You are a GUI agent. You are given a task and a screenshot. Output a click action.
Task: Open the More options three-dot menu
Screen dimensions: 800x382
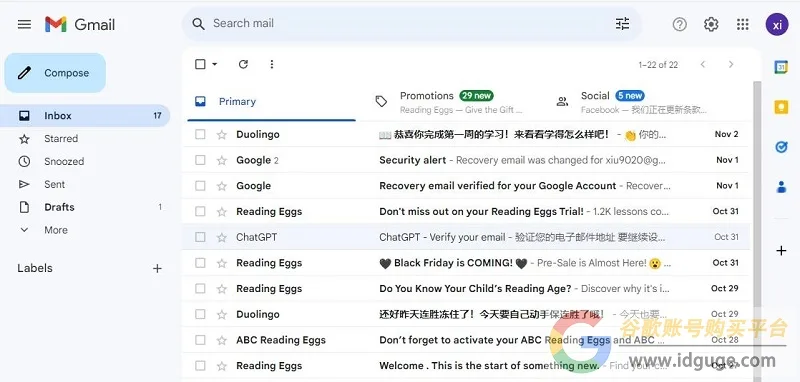point(271,64)
